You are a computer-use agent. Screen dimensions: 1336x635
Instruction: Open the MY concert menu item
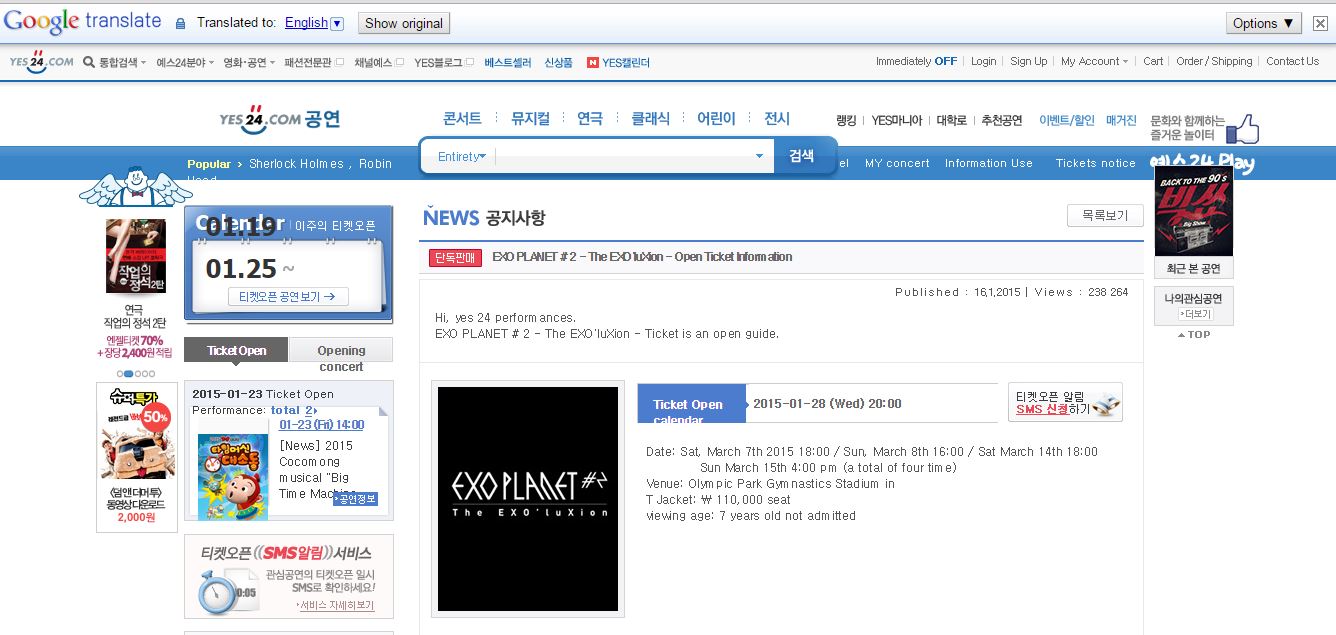(x=897, y=163)
